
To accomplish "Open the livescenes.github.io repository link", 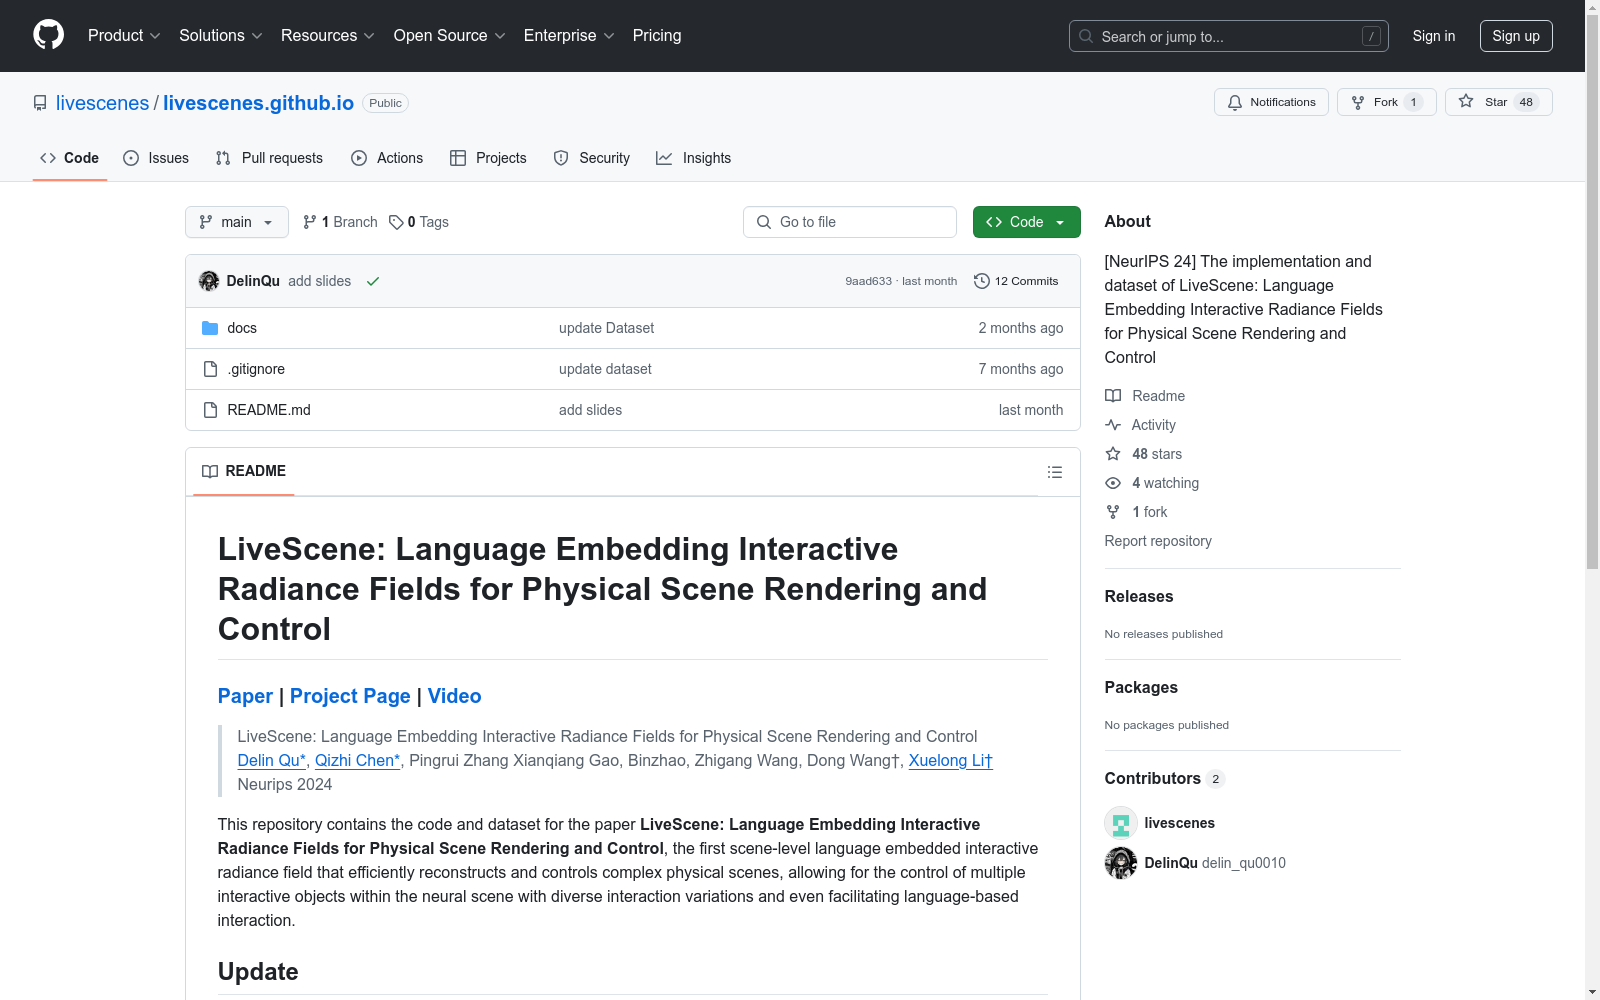I will (x=258, y=103).
